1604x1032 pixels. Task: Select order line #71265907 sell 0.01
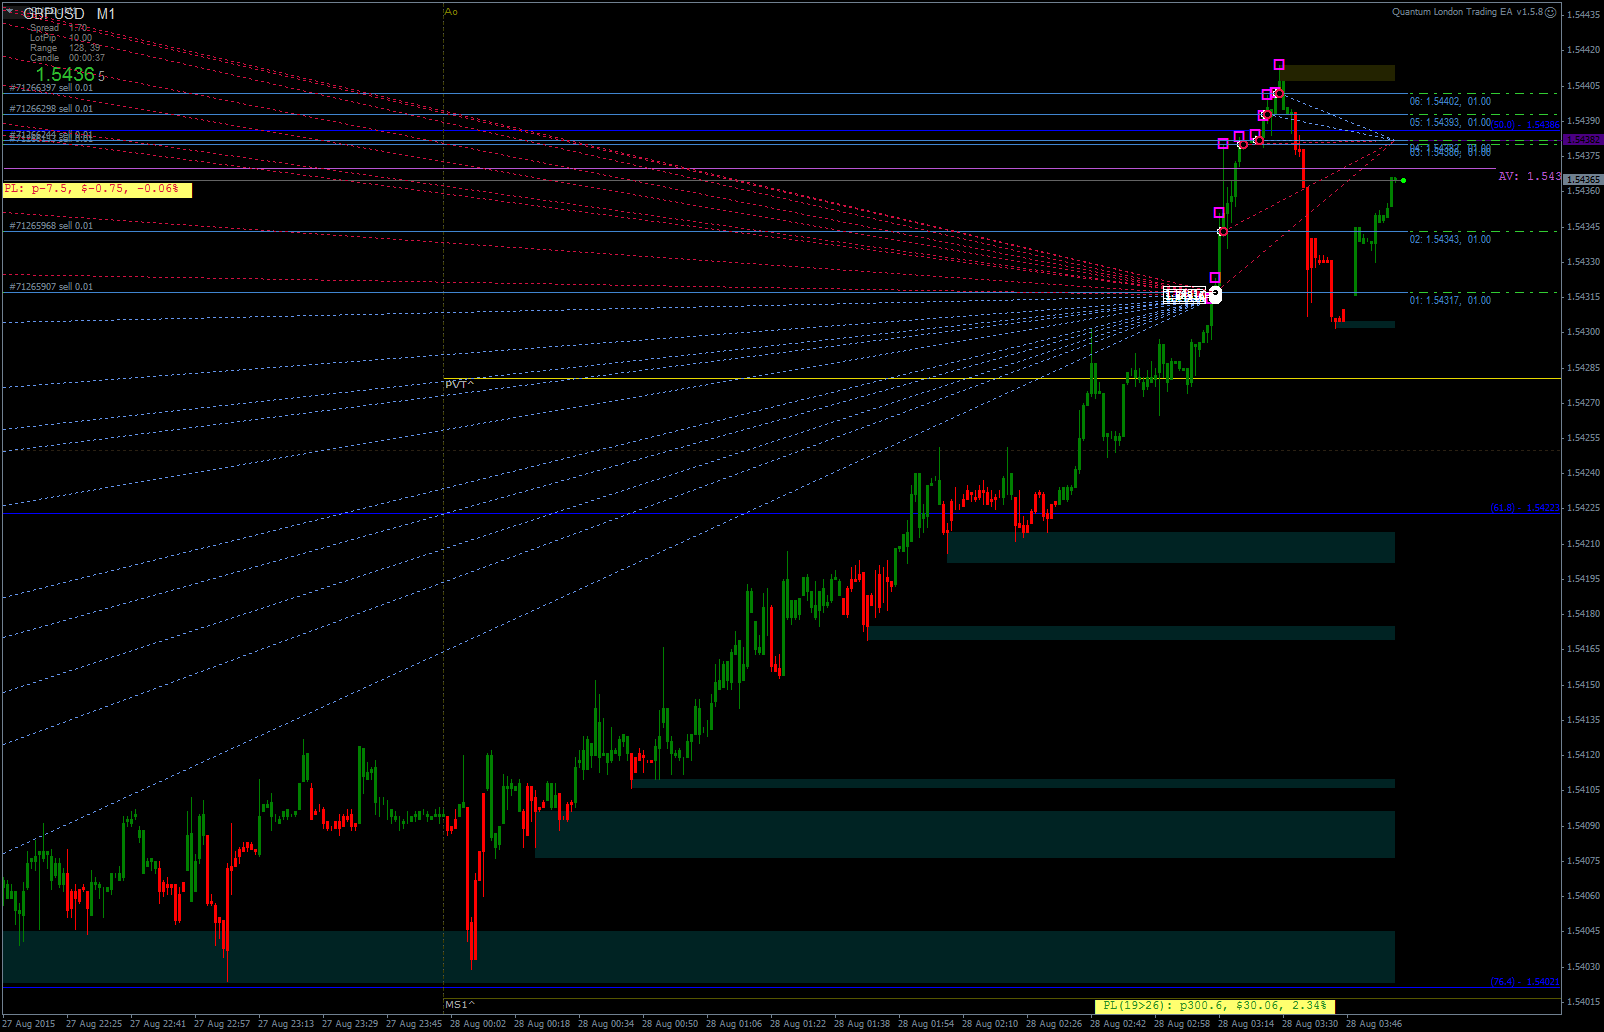[x=51, y=287]
